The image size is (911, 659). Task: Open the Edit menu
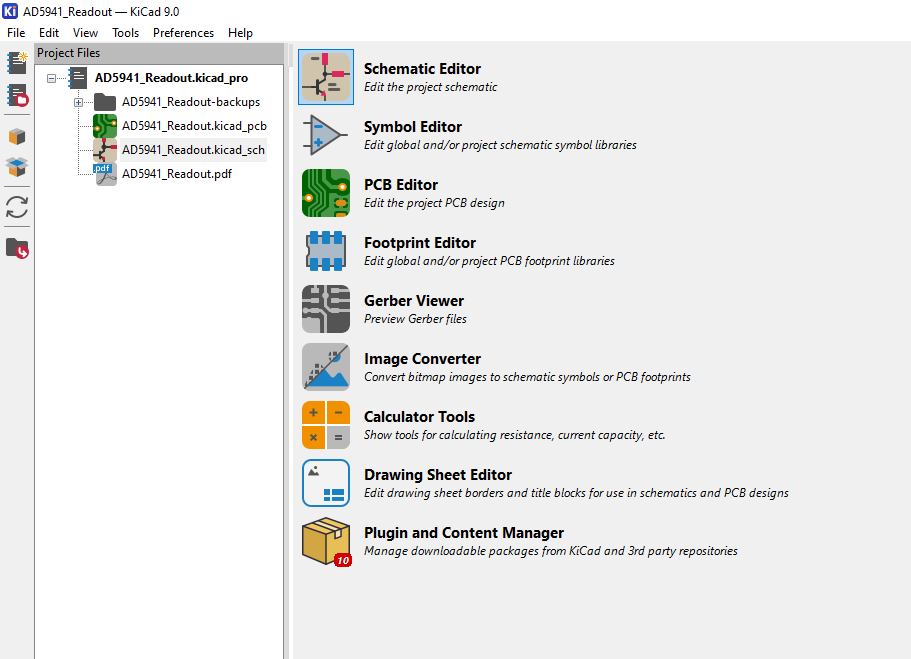tap(49, 33)
